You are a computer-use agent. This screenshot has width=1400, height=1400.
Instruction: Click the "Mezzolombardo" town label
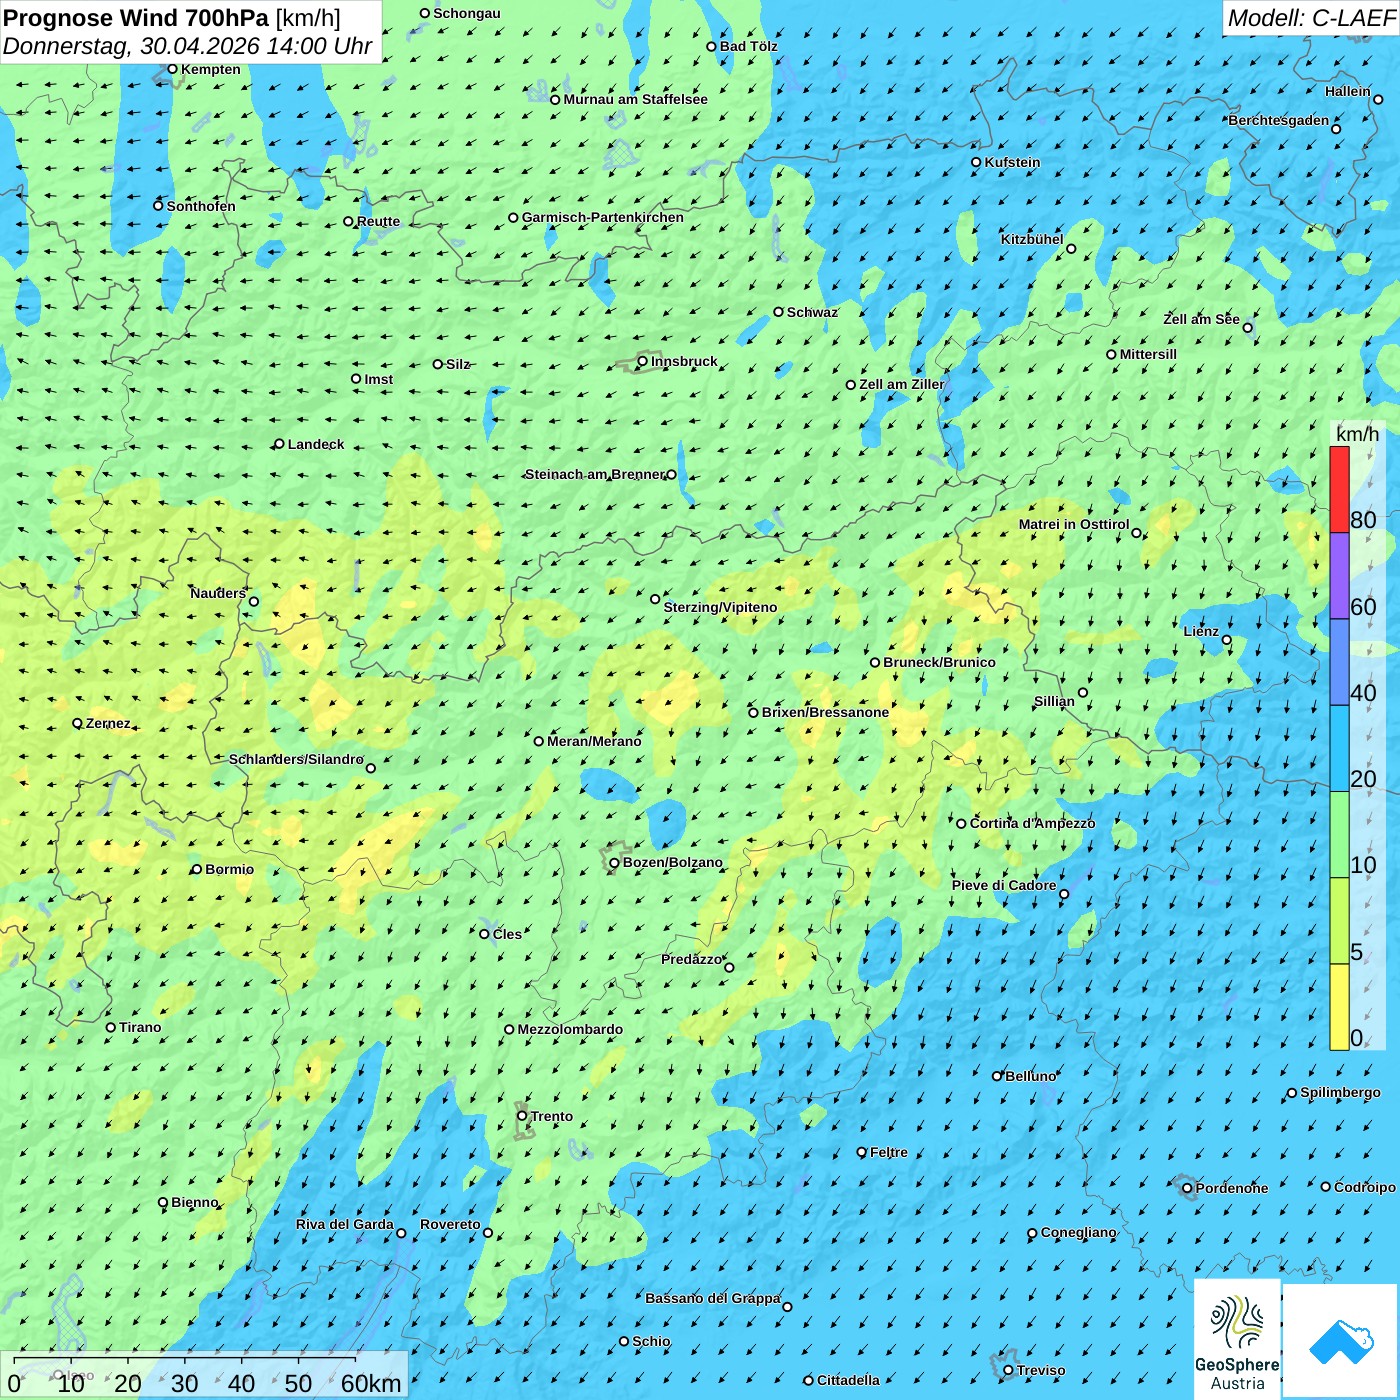coord(570,1029)
